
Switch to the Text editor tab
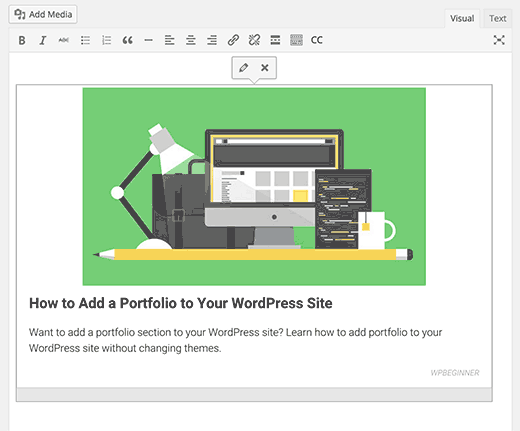point(498,18)
